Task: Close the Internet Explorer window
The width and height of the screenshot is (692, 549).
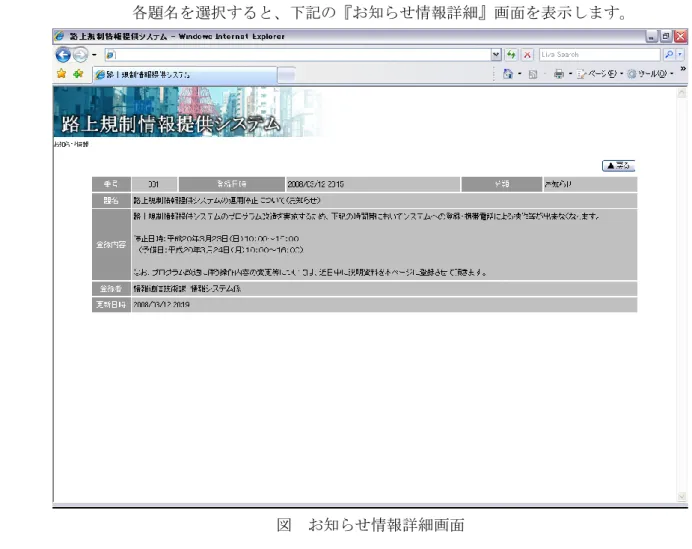Action: click(680, 36)
